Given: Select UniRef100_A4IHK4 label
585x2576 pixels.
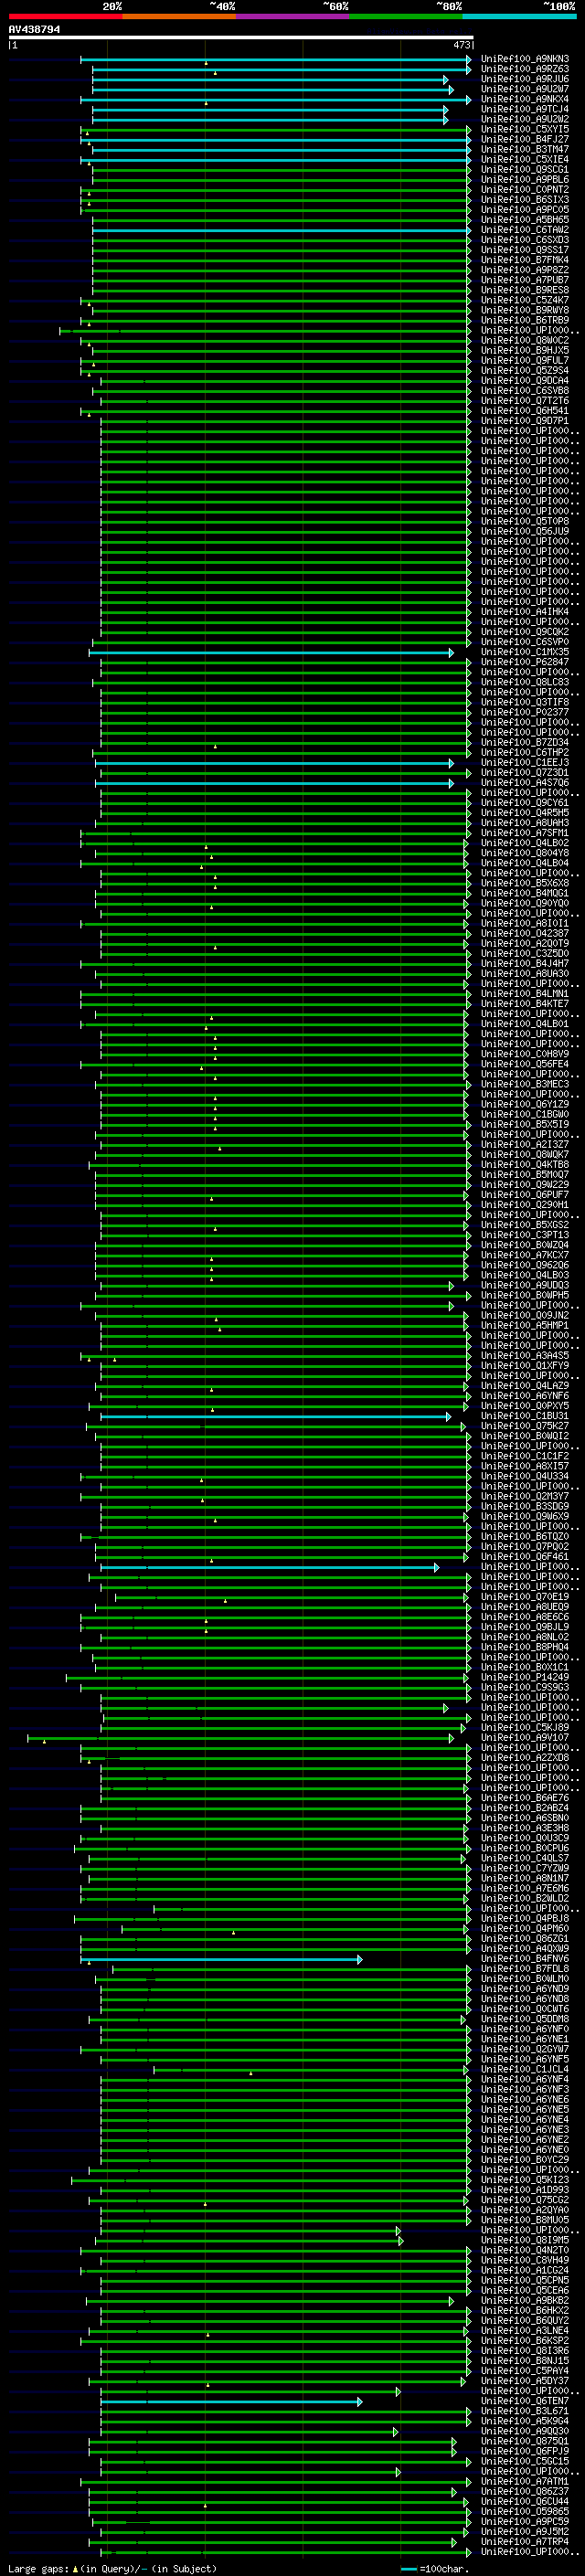Looking at the screenshot, I should click(x=525, y=611).
